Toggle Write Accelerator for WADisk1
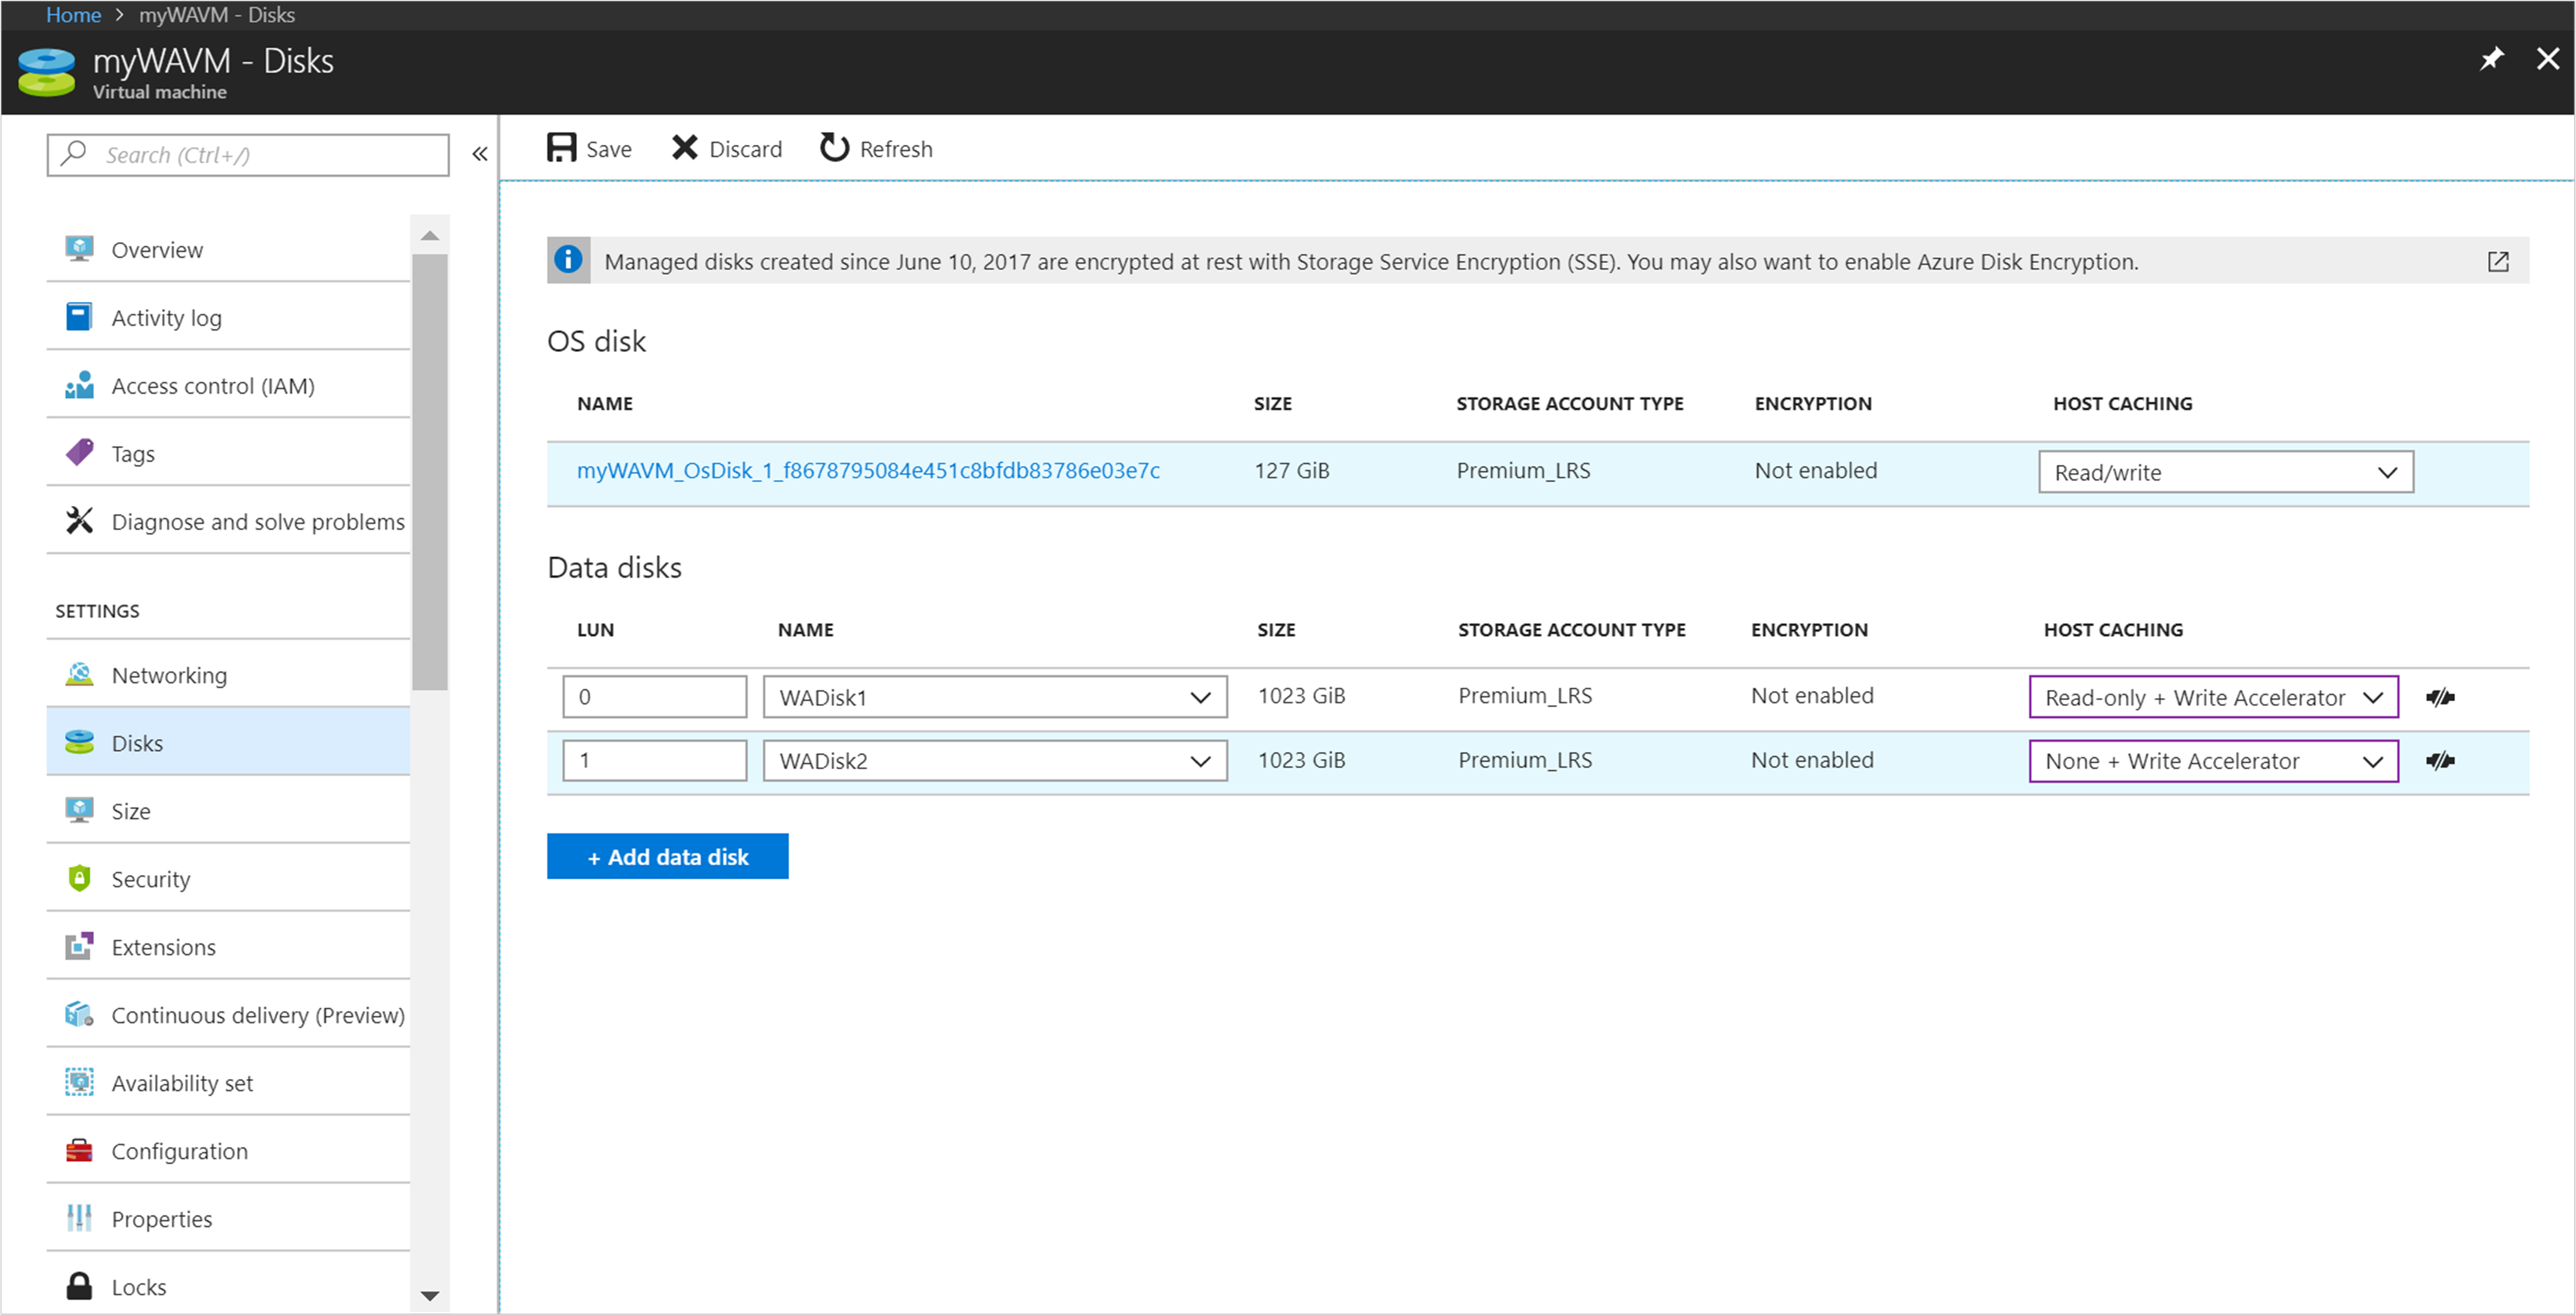This screenshot has height=1315, width=2576. [2442, 696]
